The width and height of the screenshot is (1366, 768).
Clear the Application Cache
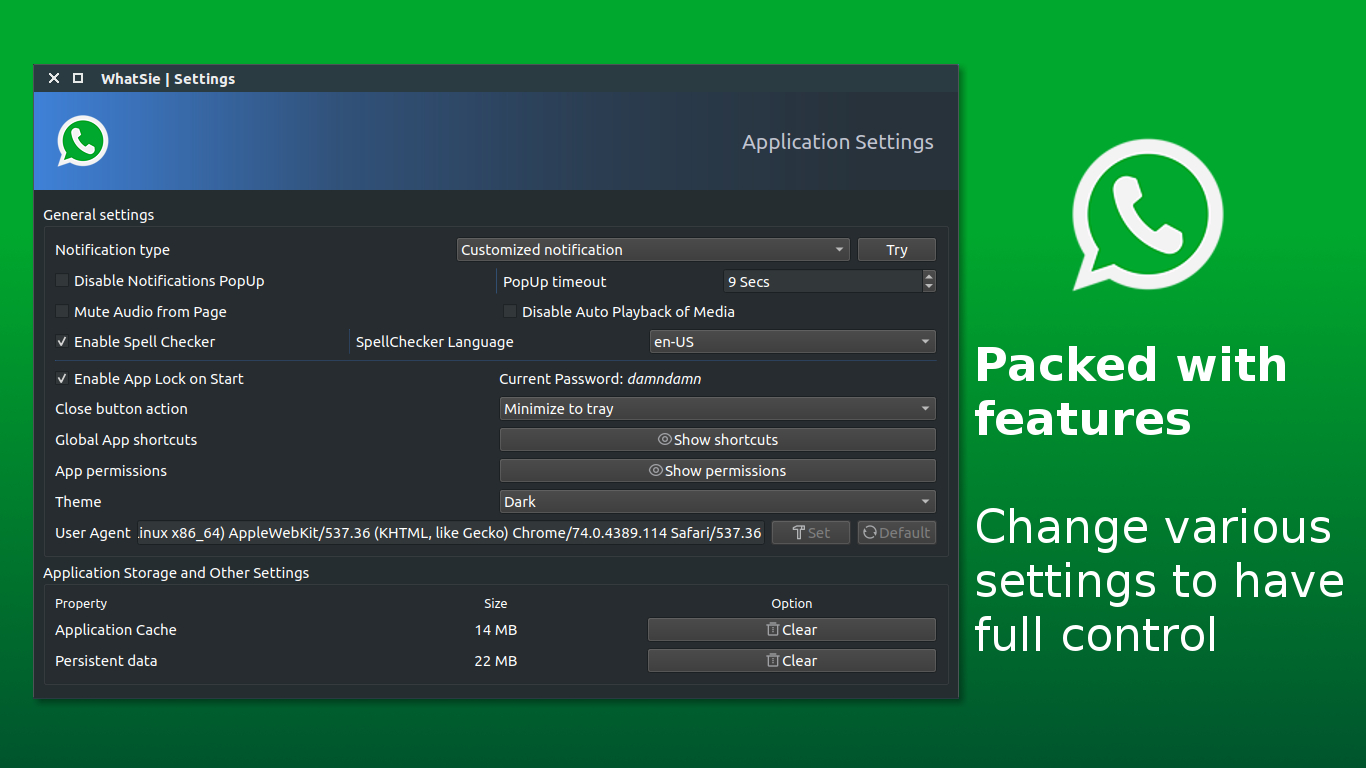coord(792,630)
